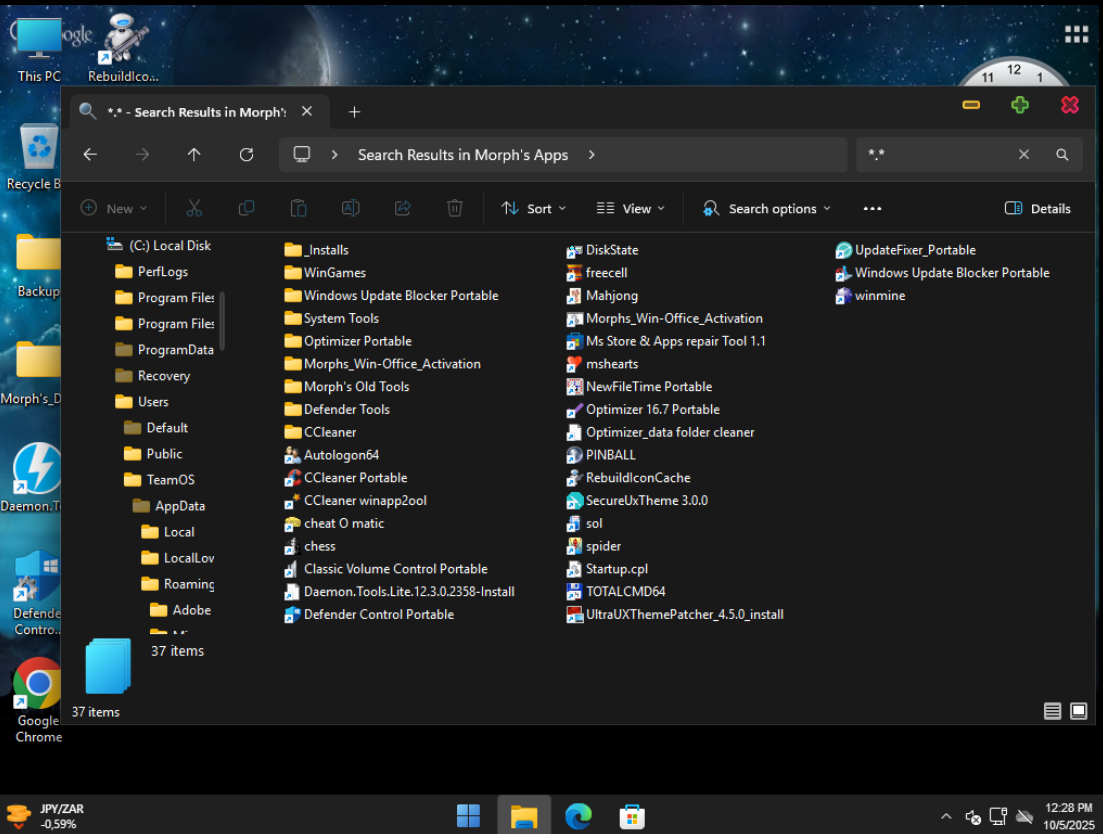Open the CCleaner Portable shortcut

click(x=355, y=478)
